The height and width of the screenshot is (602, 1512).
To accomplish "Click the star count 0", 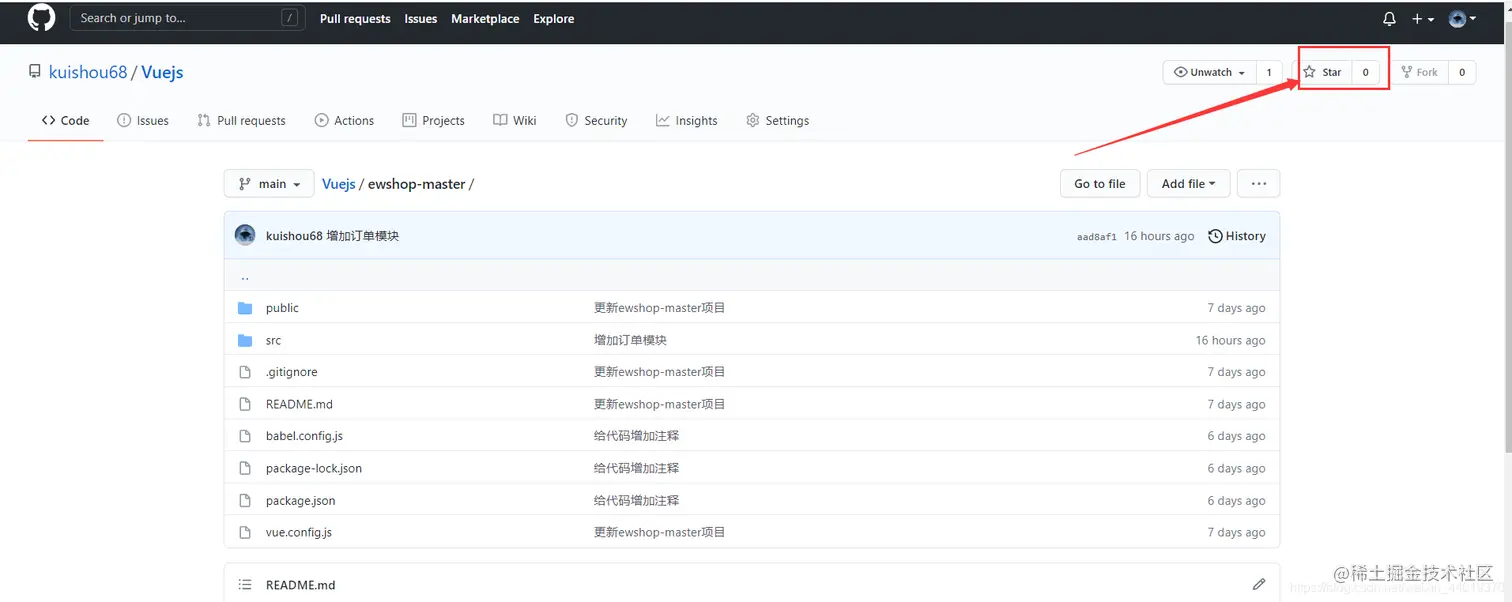I will [x=1365, y=72].
